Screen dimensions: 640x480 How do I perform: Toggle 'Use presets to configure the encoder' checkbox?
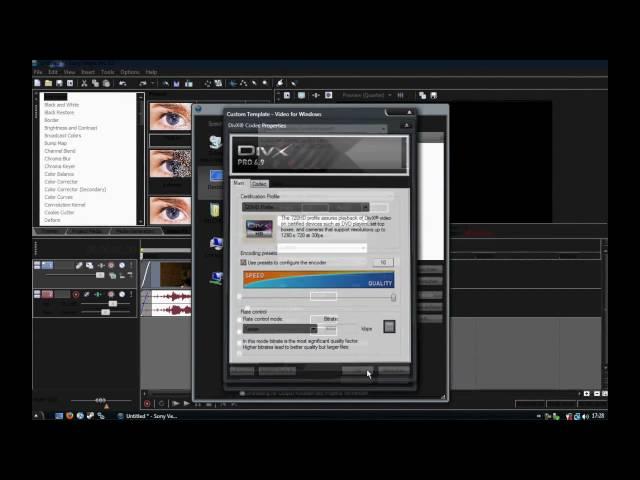[244, 262]
